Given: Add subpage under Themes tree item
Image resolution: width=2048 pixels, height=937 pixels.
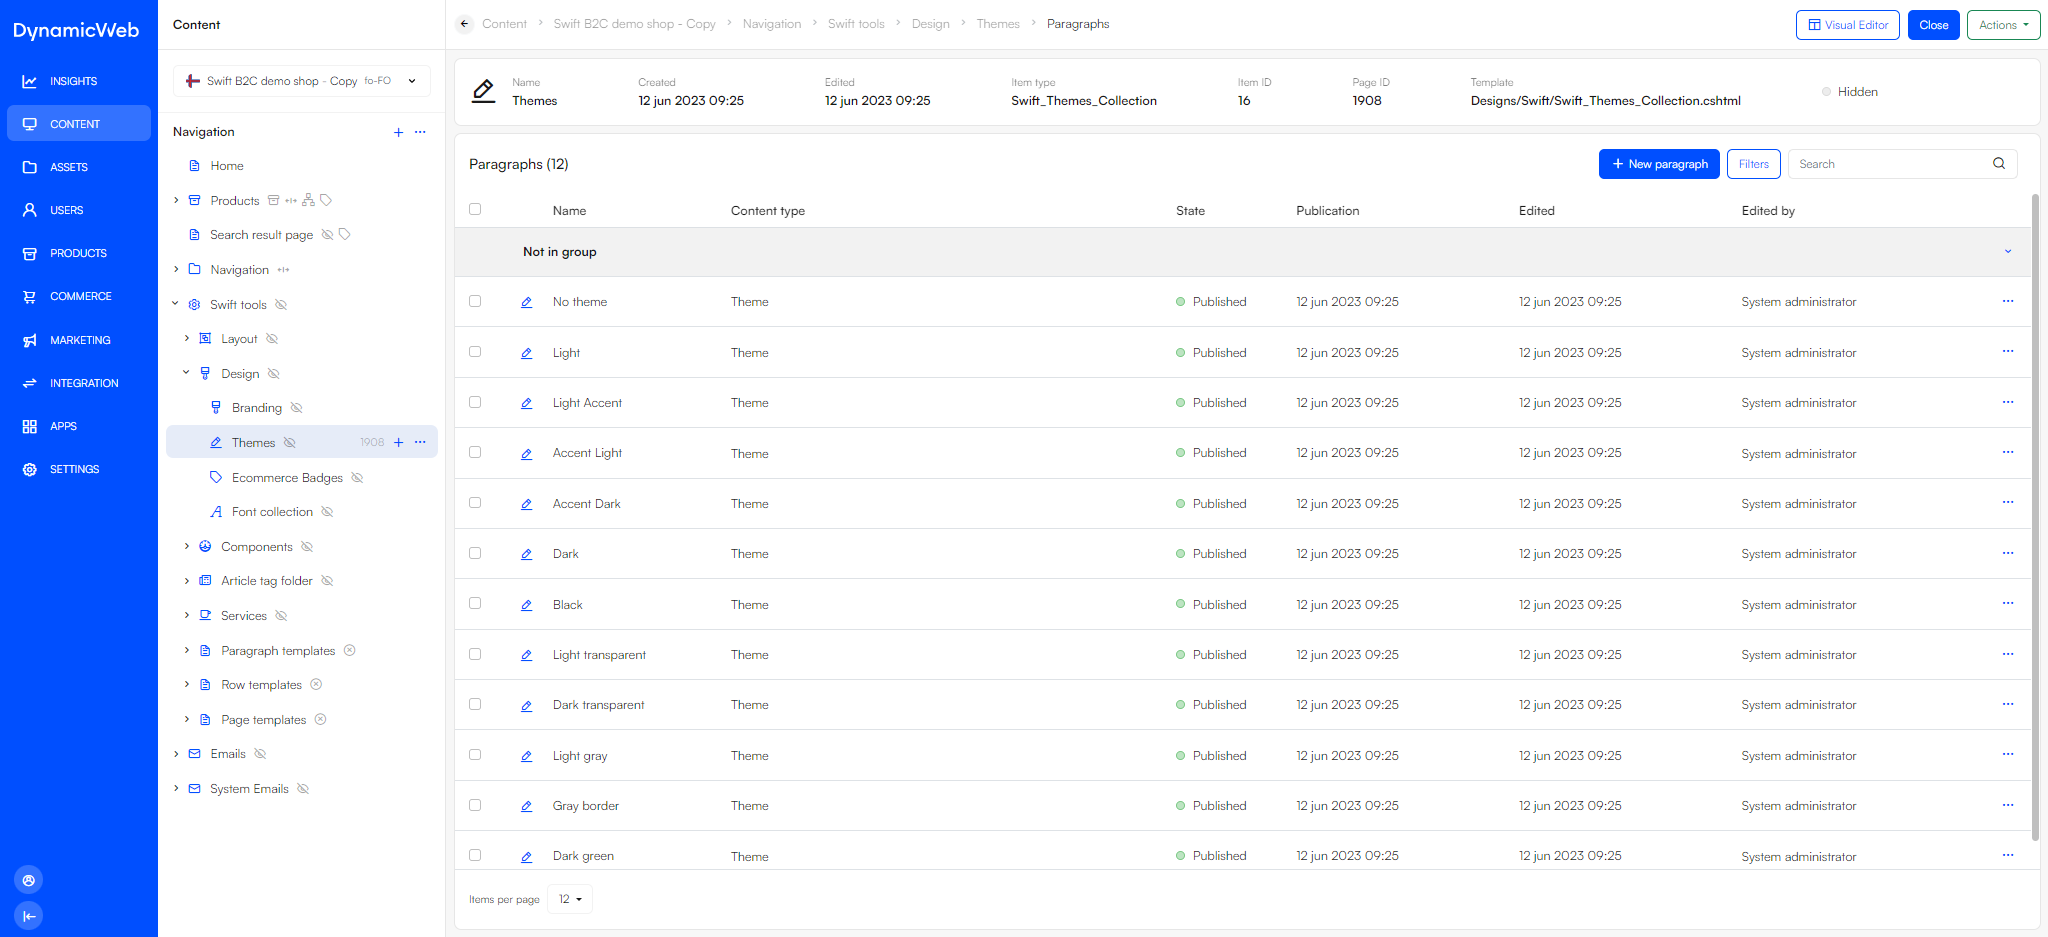Looking at the screenshot, I should point(398,442).
